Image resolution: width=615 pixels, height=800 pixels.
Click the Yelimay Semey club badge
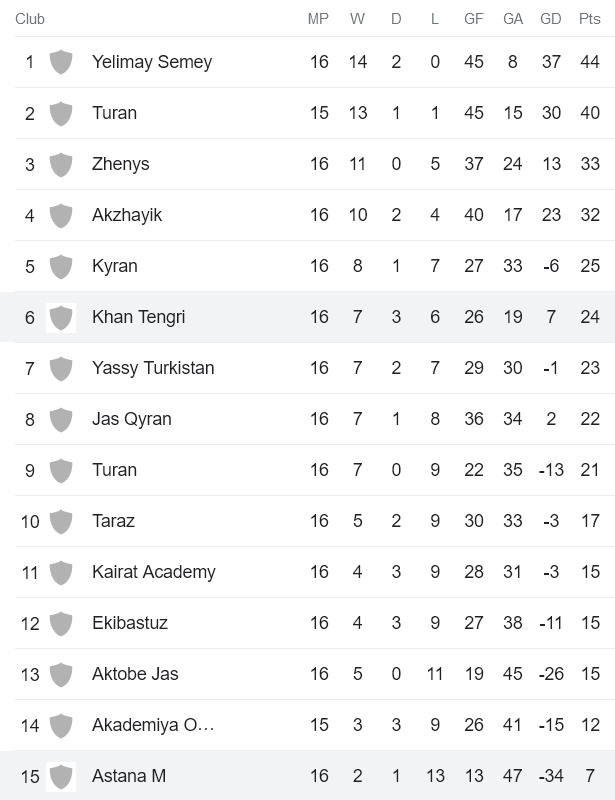(x=61, y=62)
